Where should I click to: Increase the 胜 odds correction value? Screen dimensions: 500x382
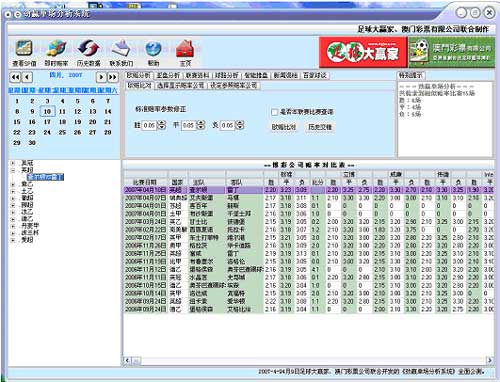pyautogui.click(x=162, y=123)
